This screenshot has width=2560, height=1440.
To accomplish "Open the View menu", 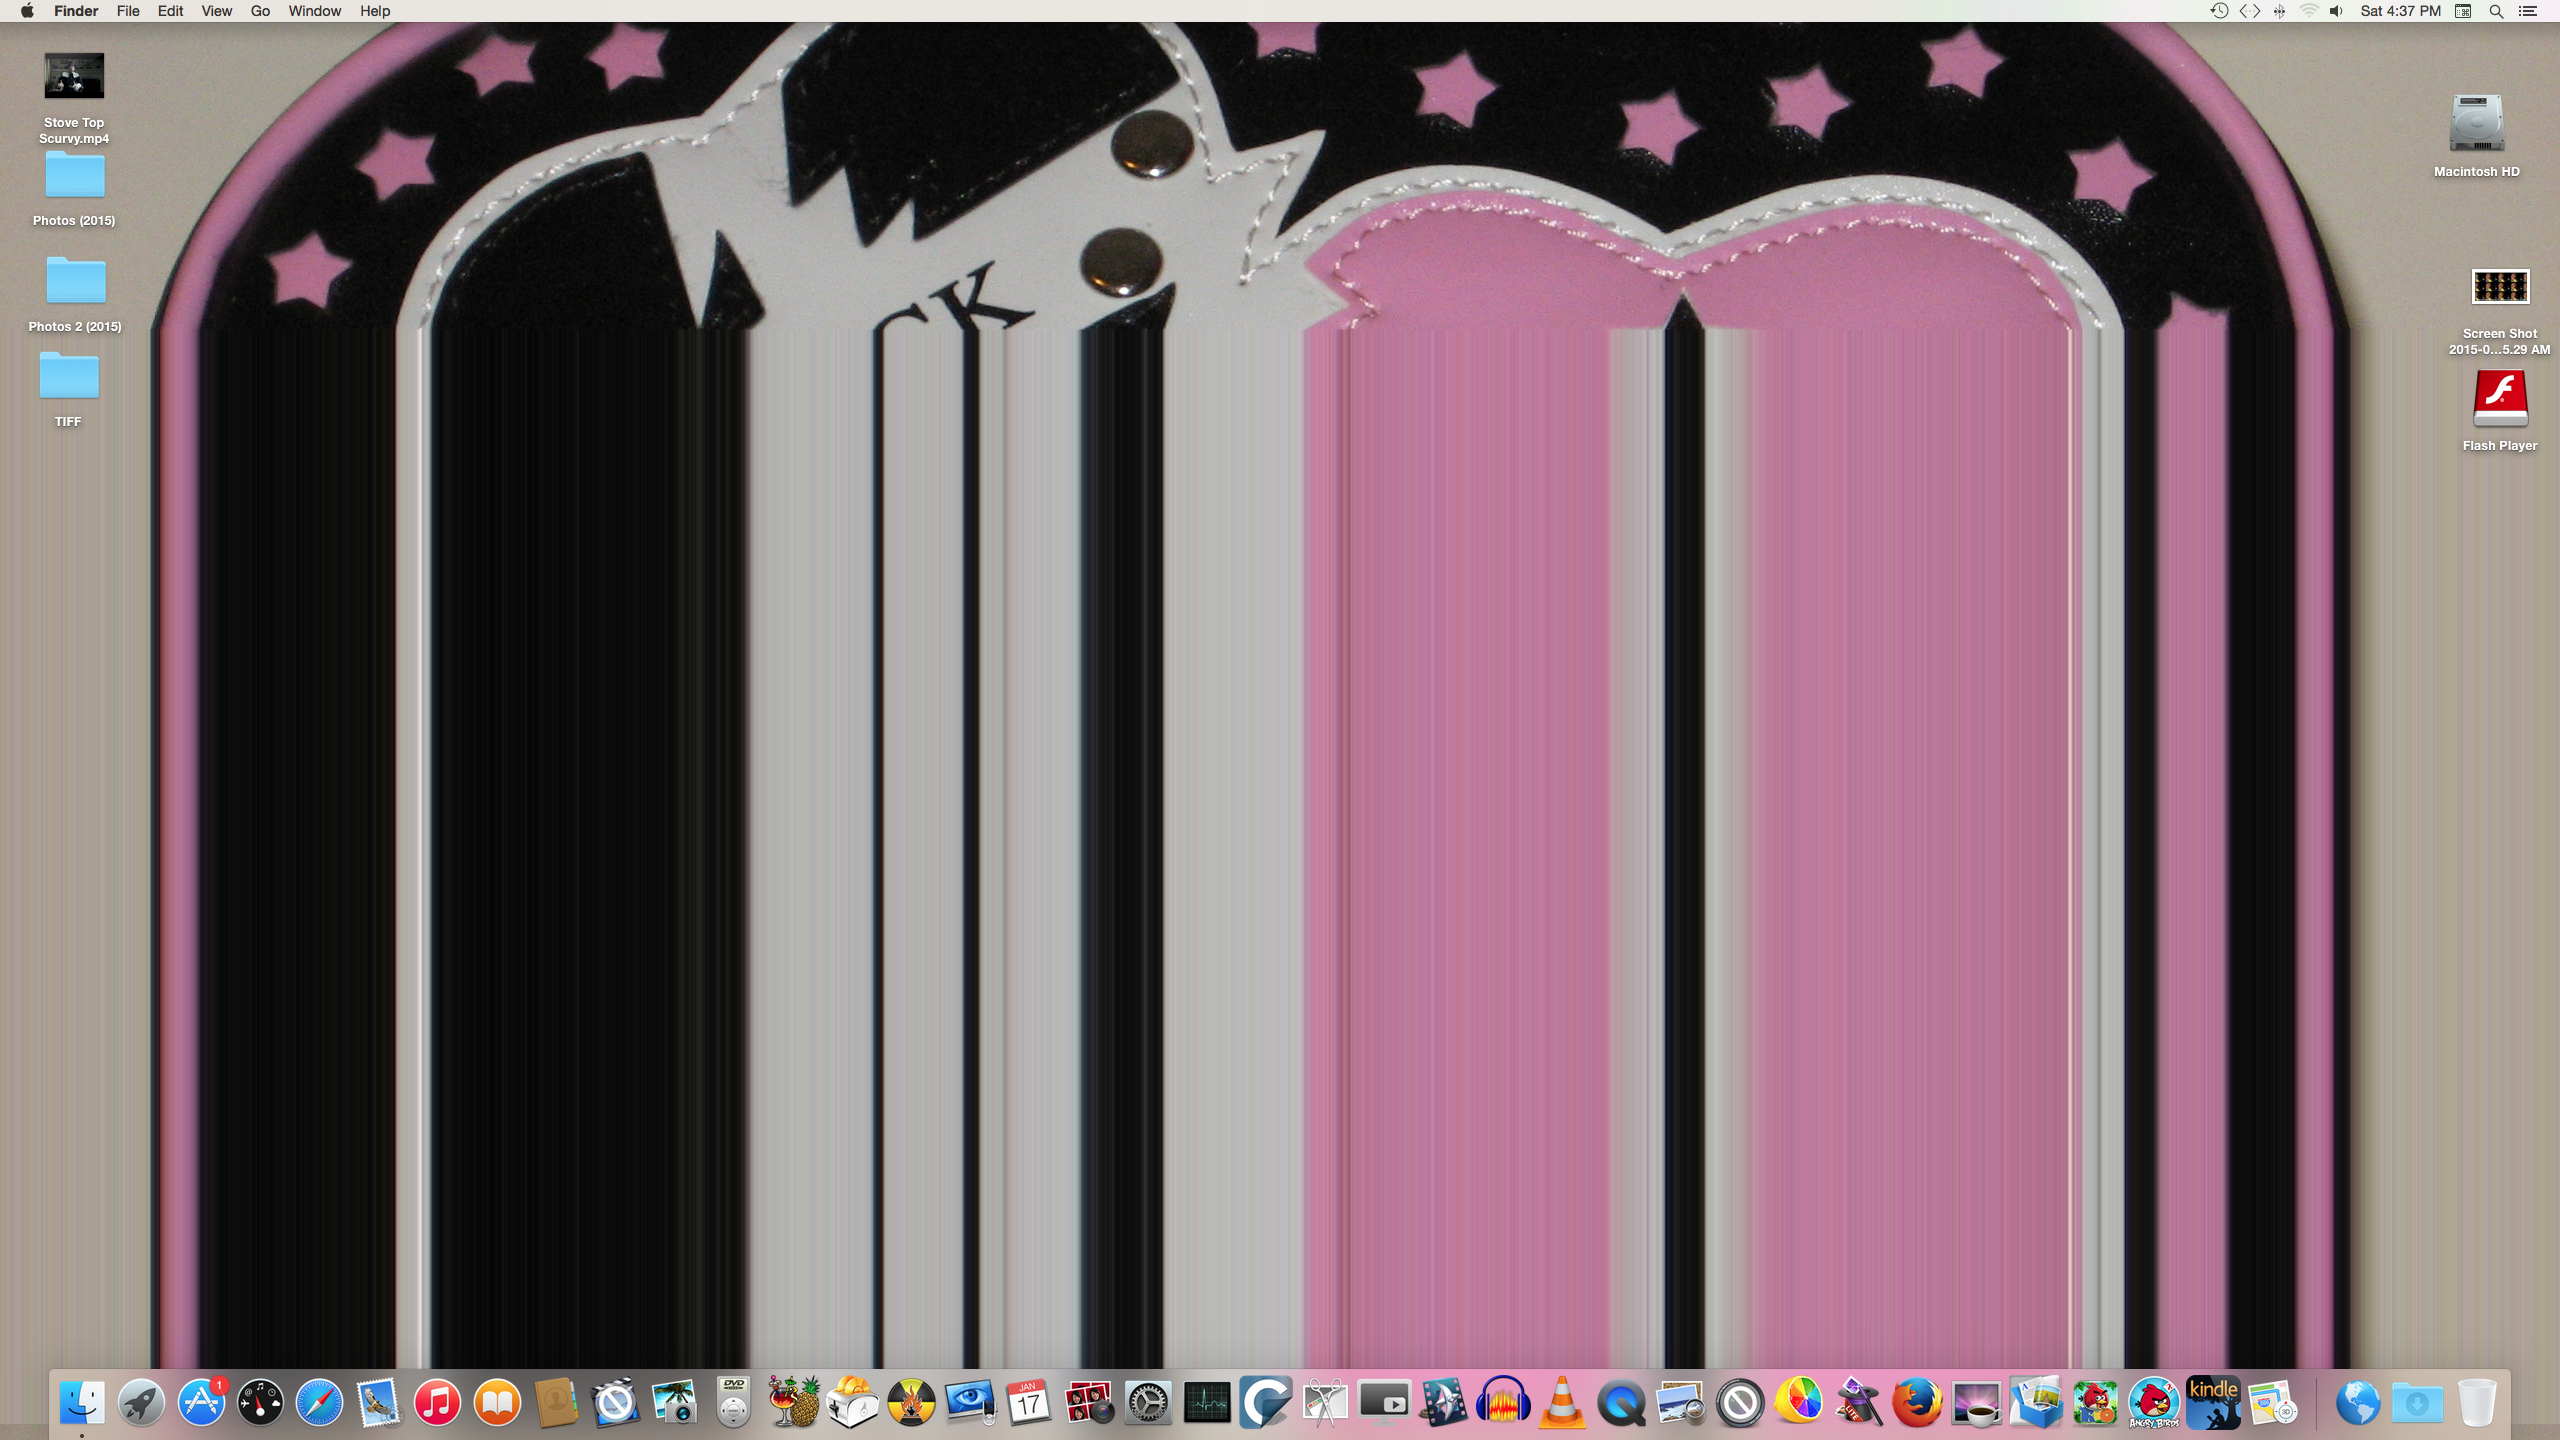I will point(216,11).
